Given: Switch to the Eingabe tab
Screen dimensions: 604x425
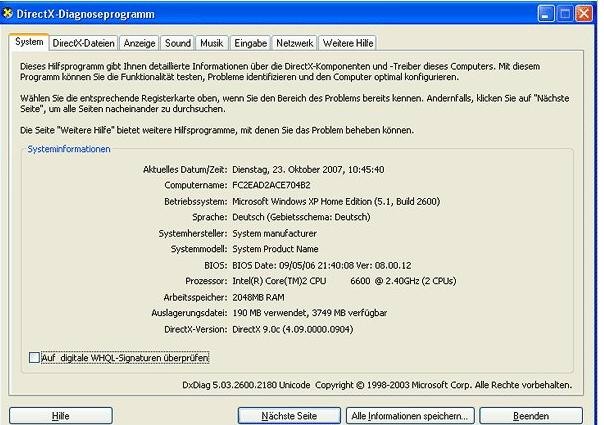Looking at the screenshot, I should (250, 44).
